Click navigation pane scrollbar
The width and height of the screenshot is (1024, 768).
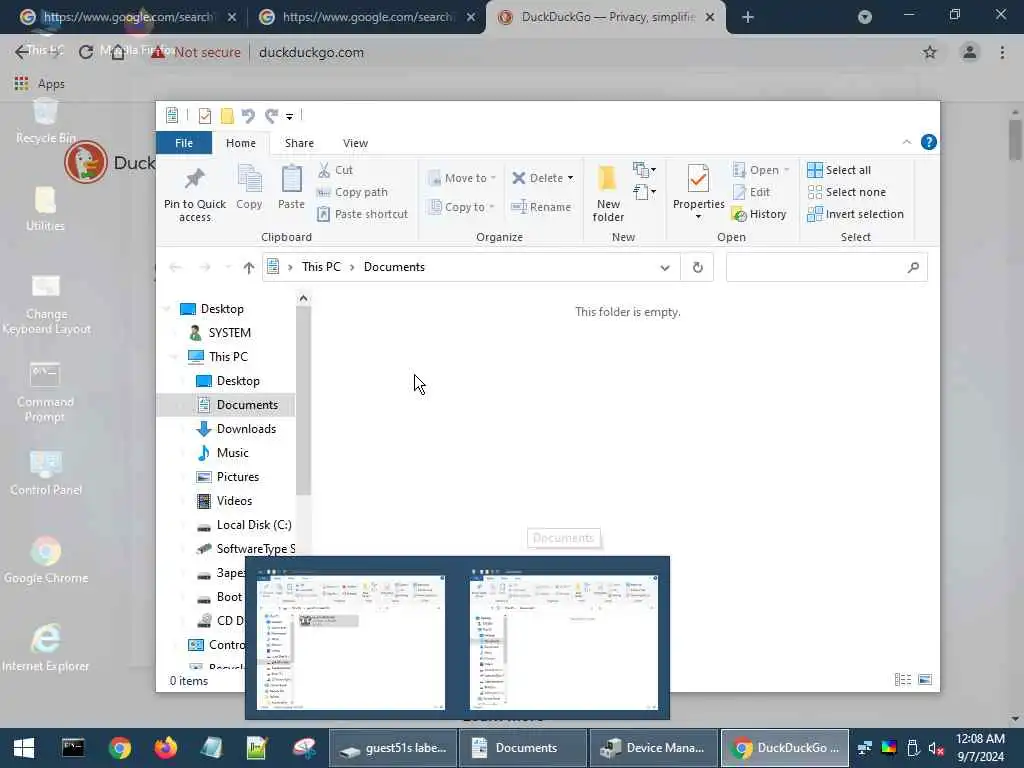click(x=303, y=402)
